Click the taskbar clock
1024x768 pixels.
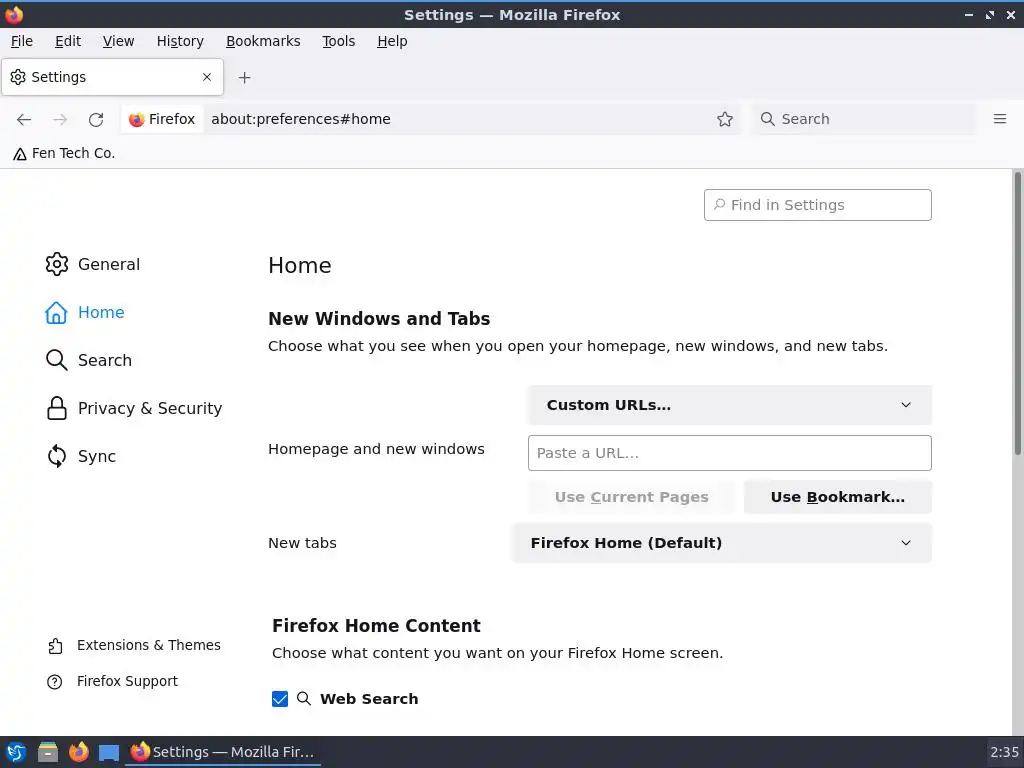click(x=1004, y=752)
